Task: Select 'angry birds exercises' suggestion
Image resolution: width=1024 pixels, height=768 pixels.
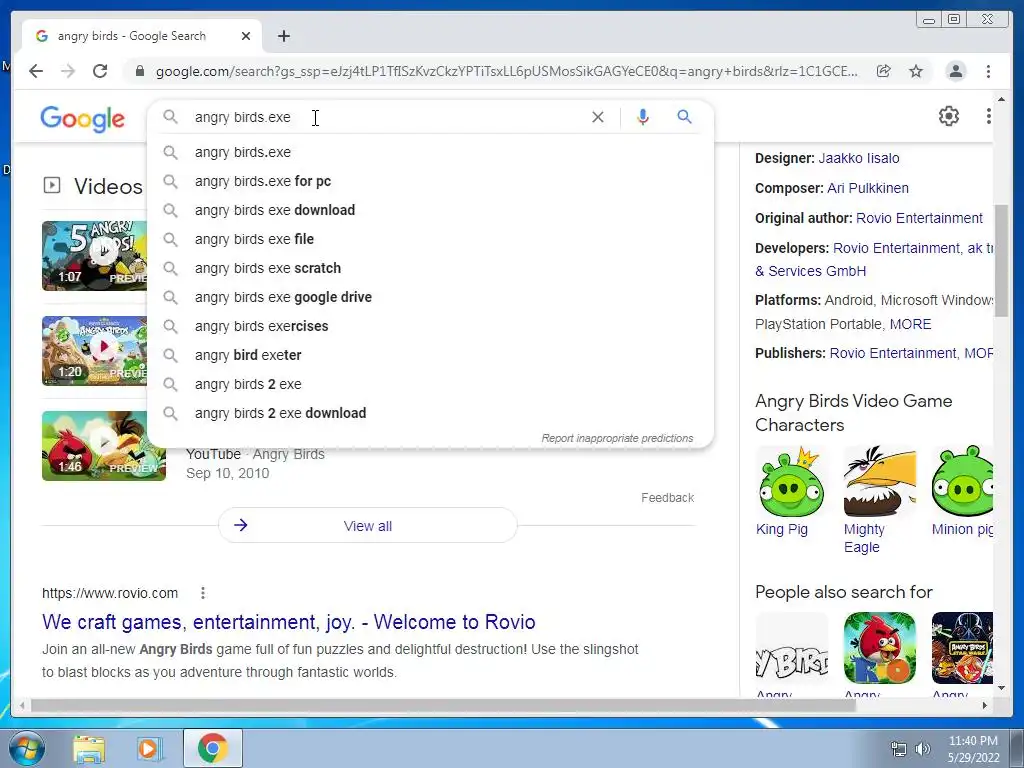Action: click(x=431, y=326)
